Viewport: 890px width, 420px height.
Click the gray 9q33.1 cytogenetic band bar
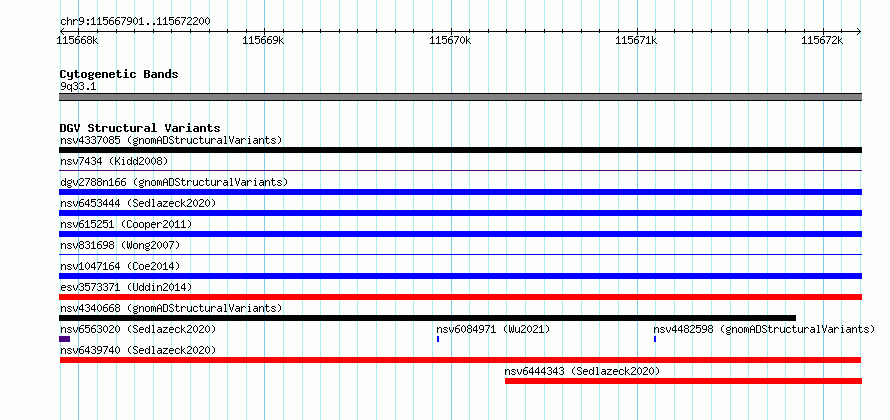(x=460, y=97)
